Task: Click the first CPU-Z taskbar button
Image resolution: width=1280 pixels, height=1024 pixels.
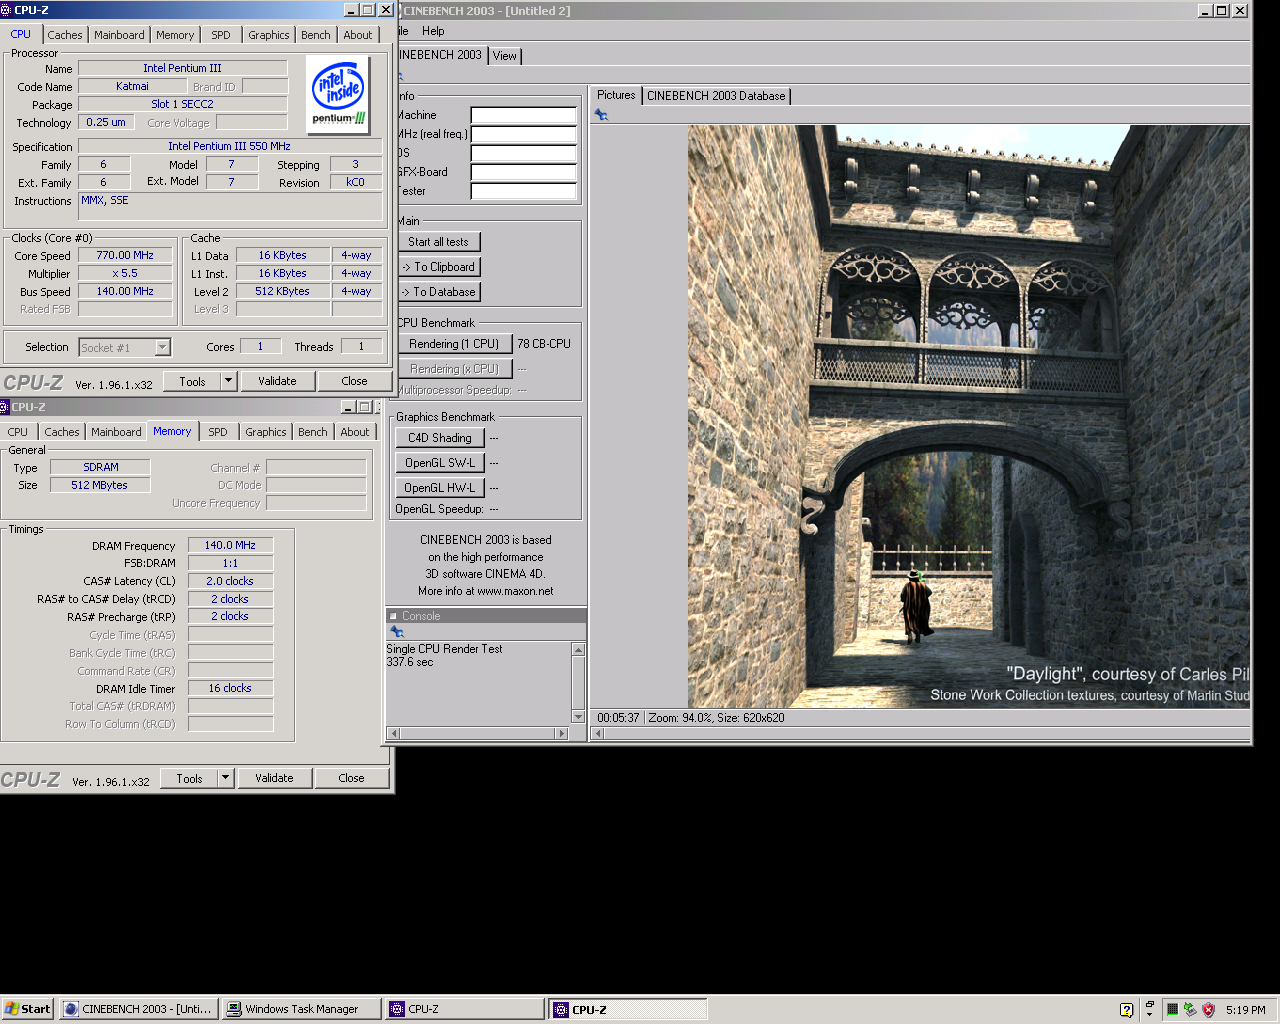Action: click(465, 1010)
